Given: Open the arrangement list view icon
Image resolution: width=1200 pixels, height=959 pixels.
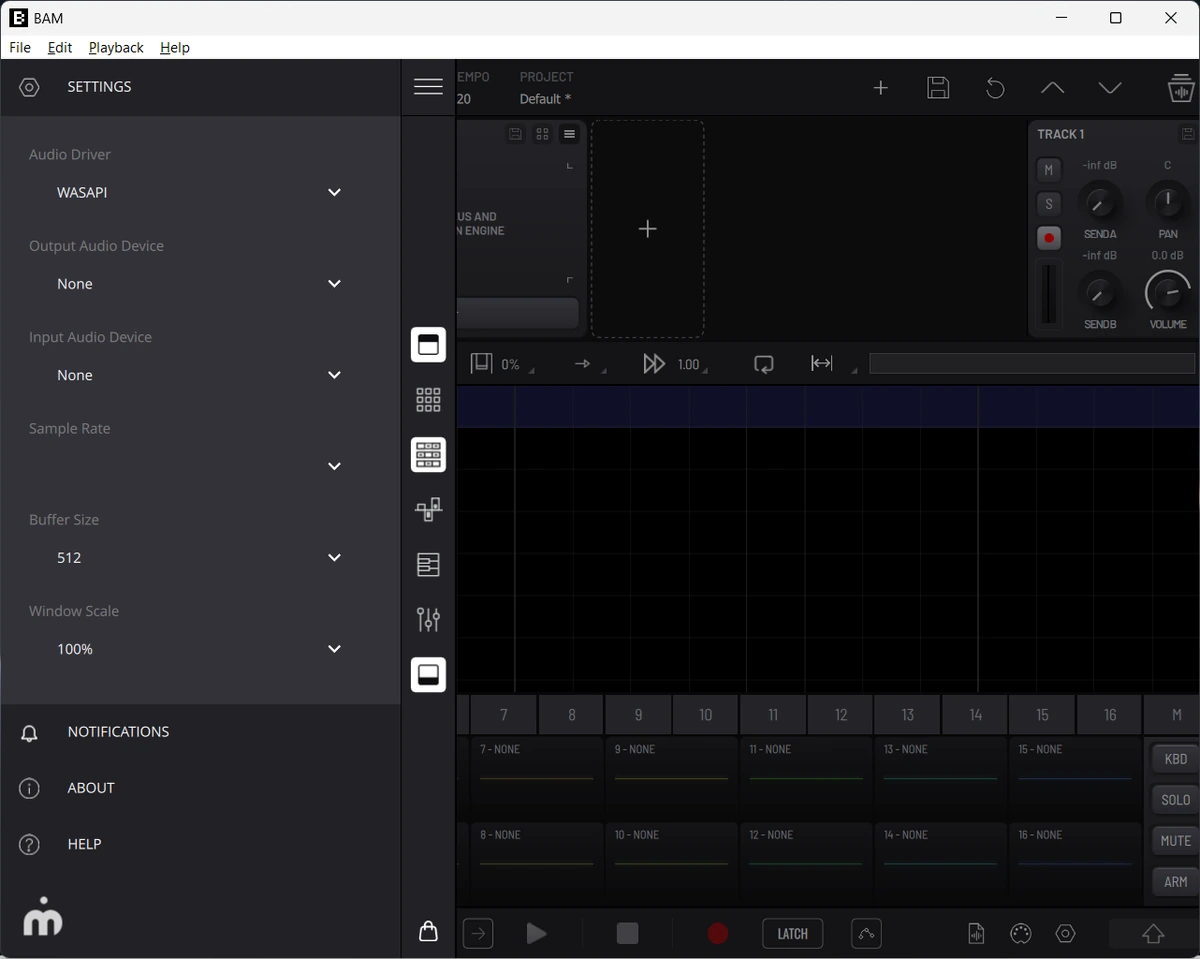Looking at the screenshot, I should (428, 565).
